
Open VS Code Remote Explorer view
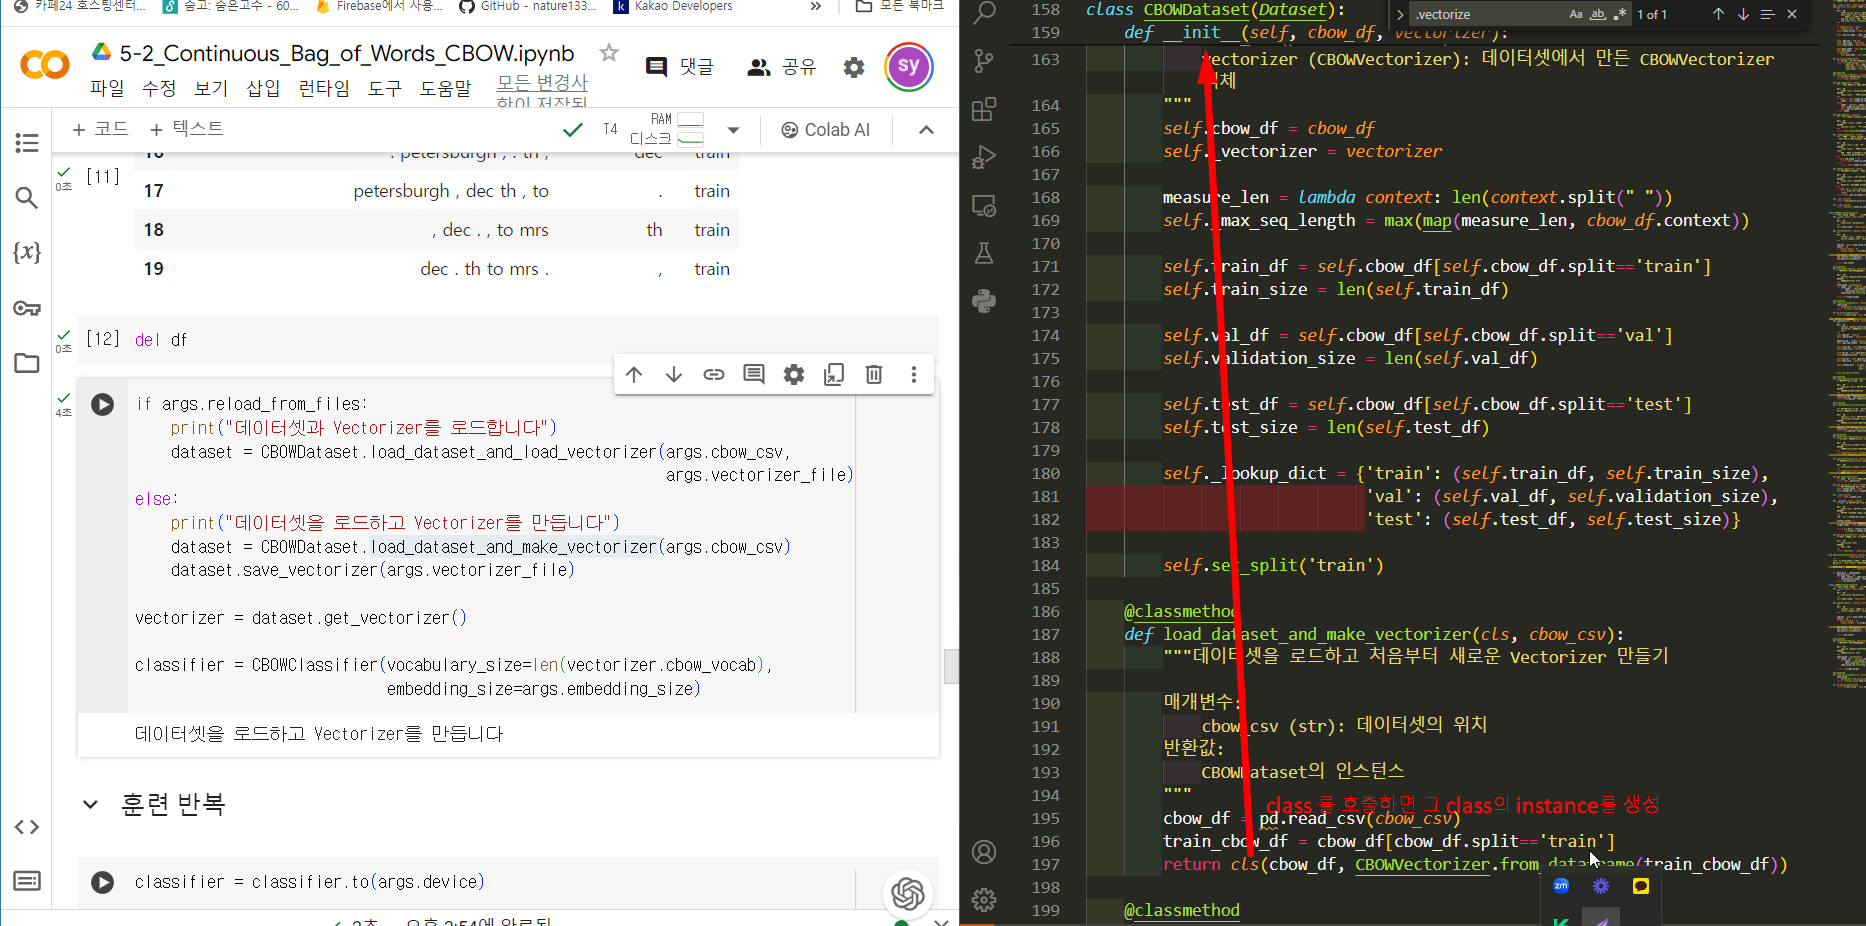984,205
